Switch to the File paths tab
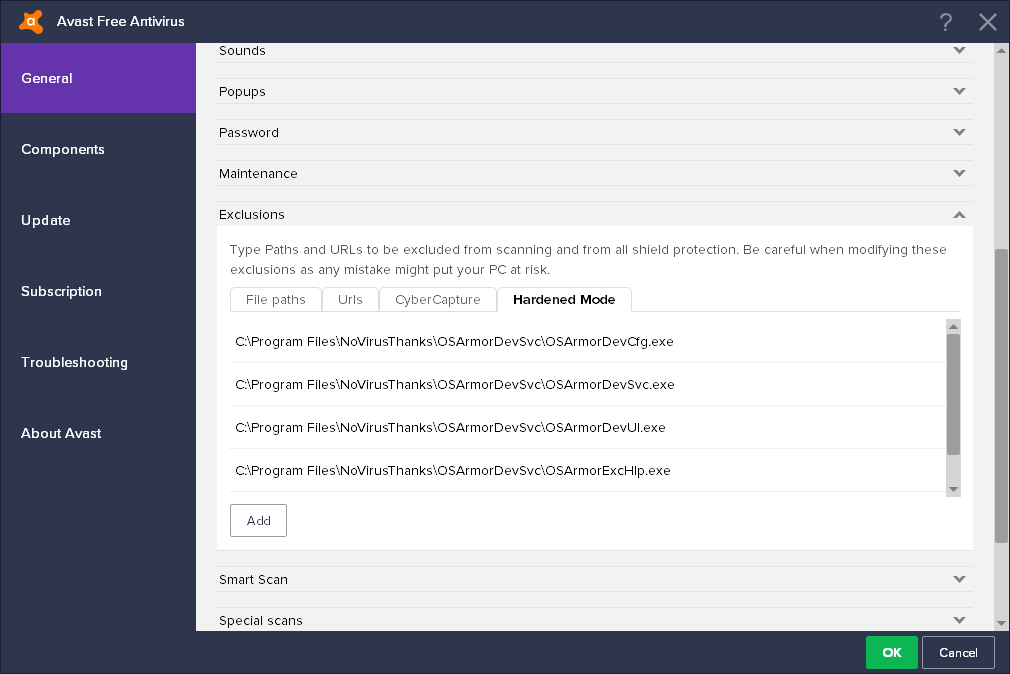 (276, 300)
